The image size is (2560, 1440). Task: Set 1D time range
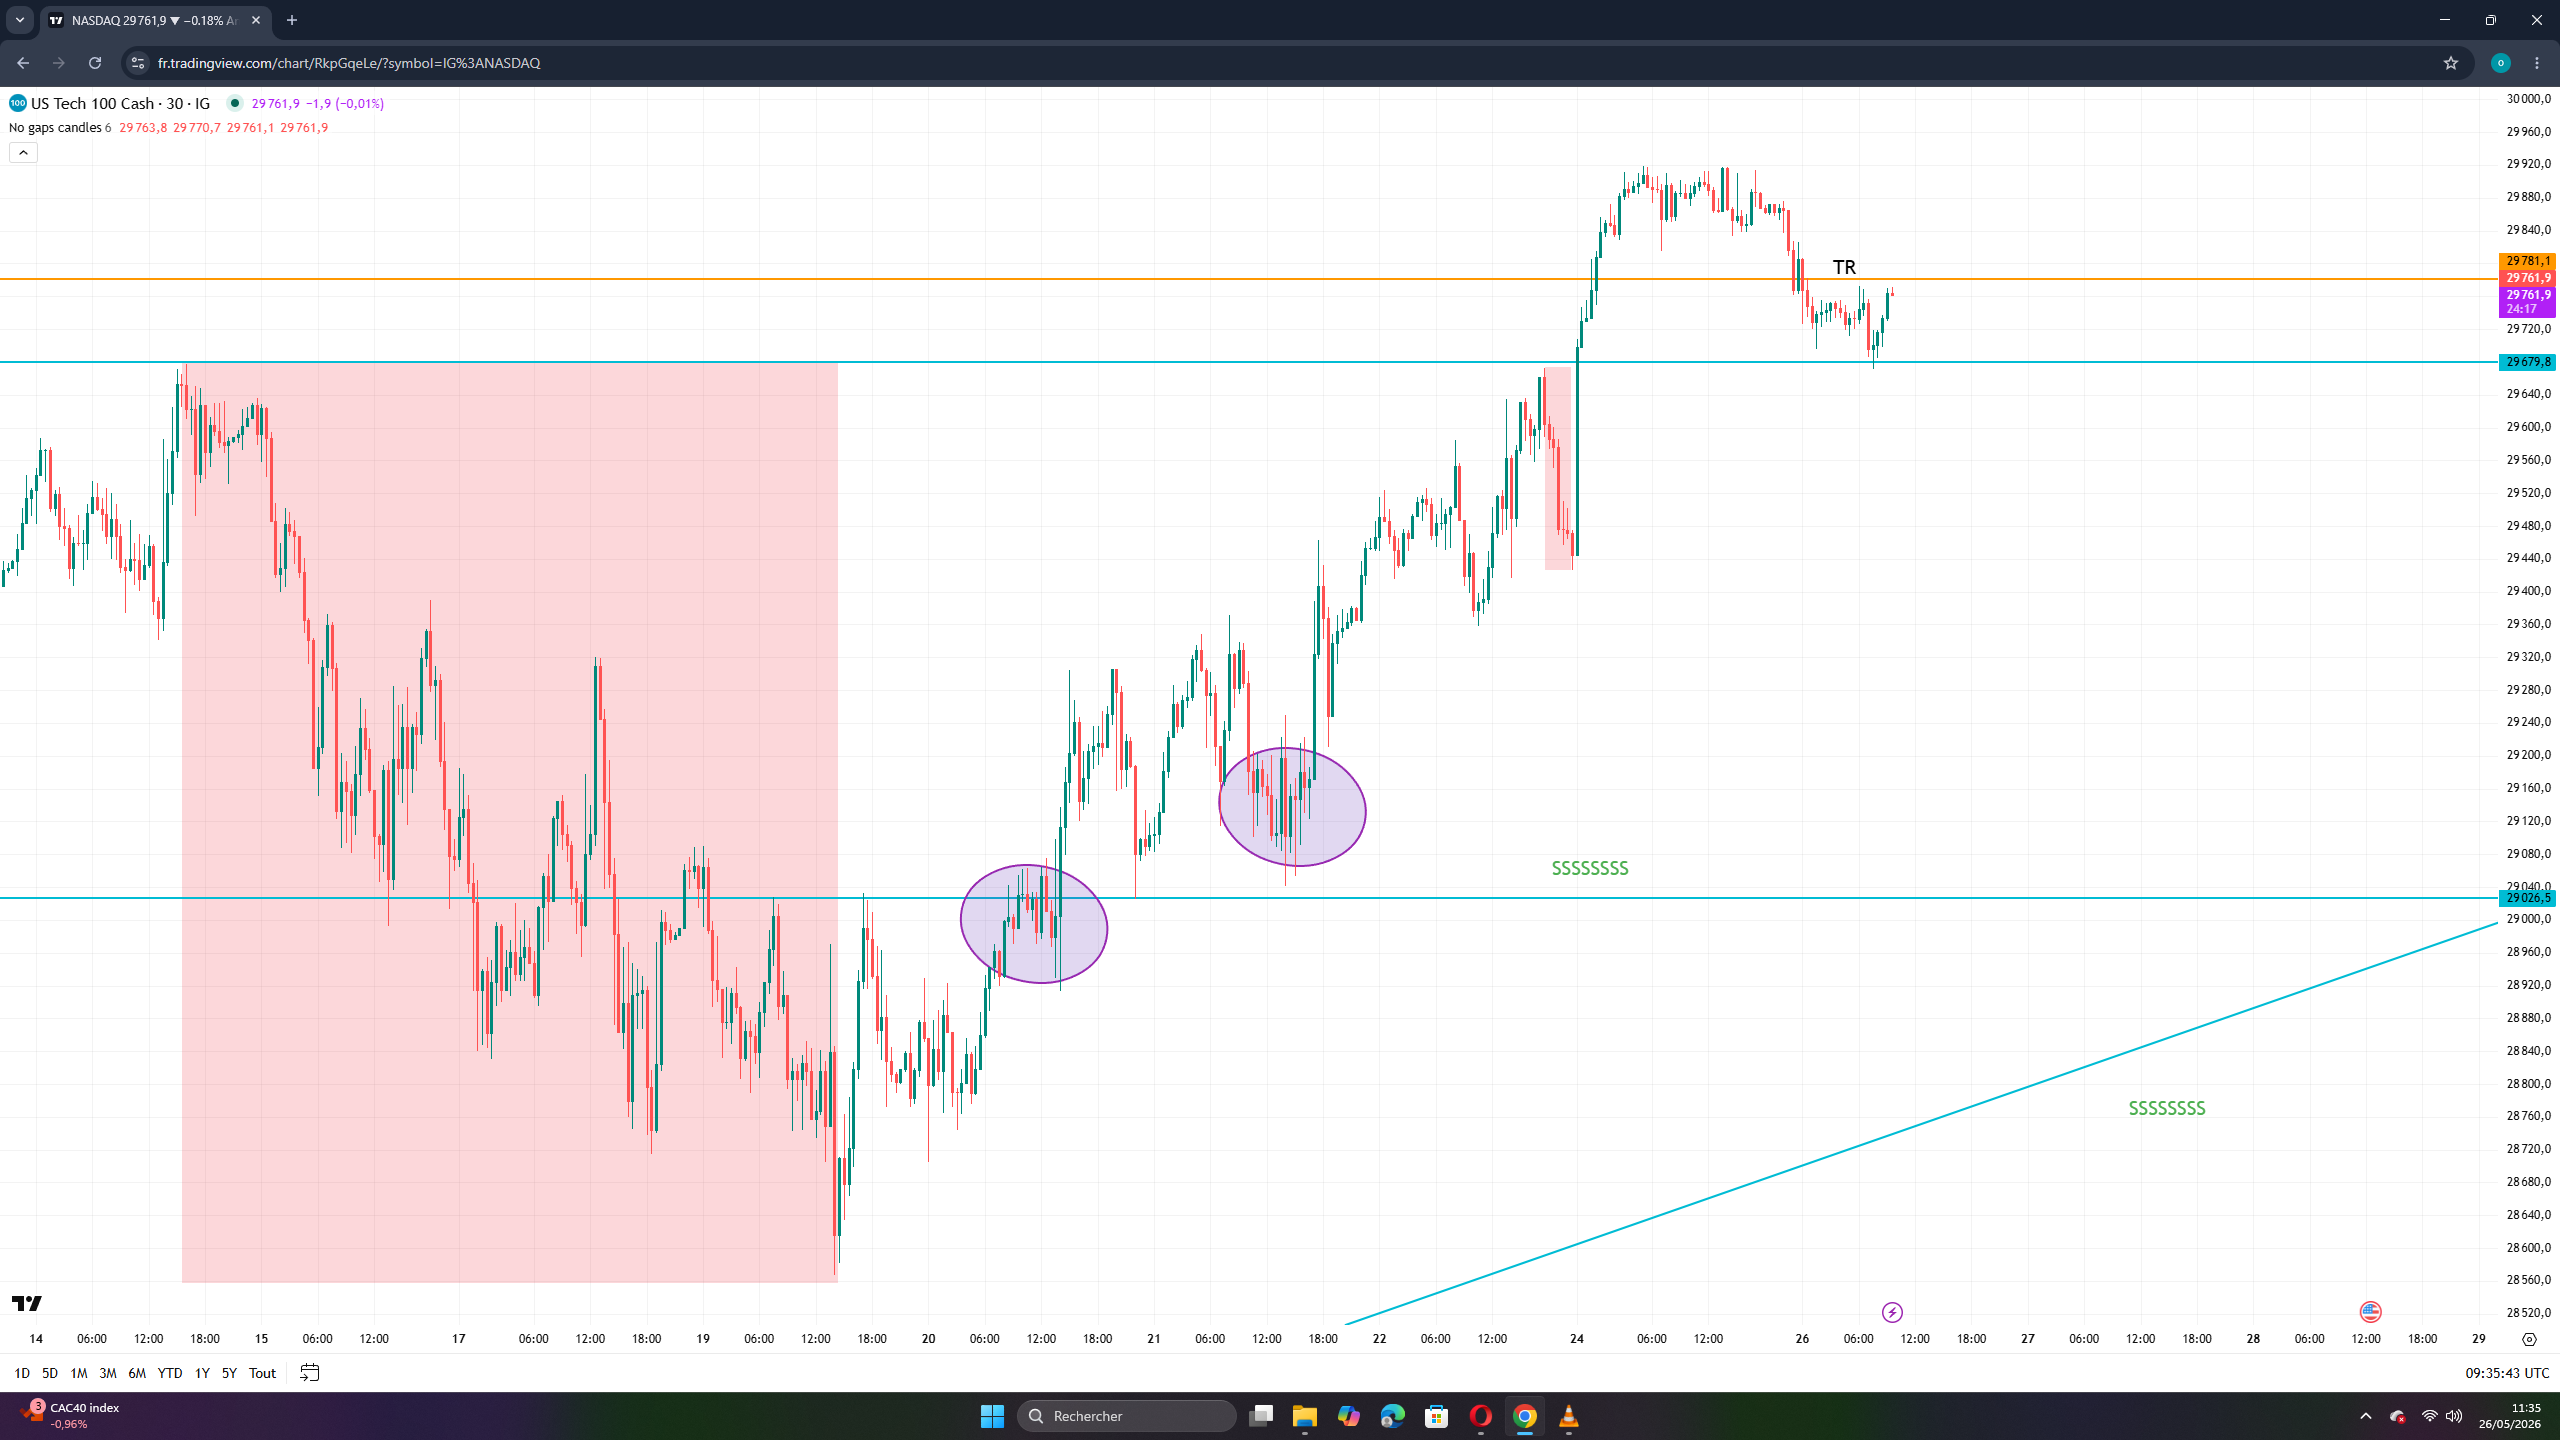point(22,1373)
